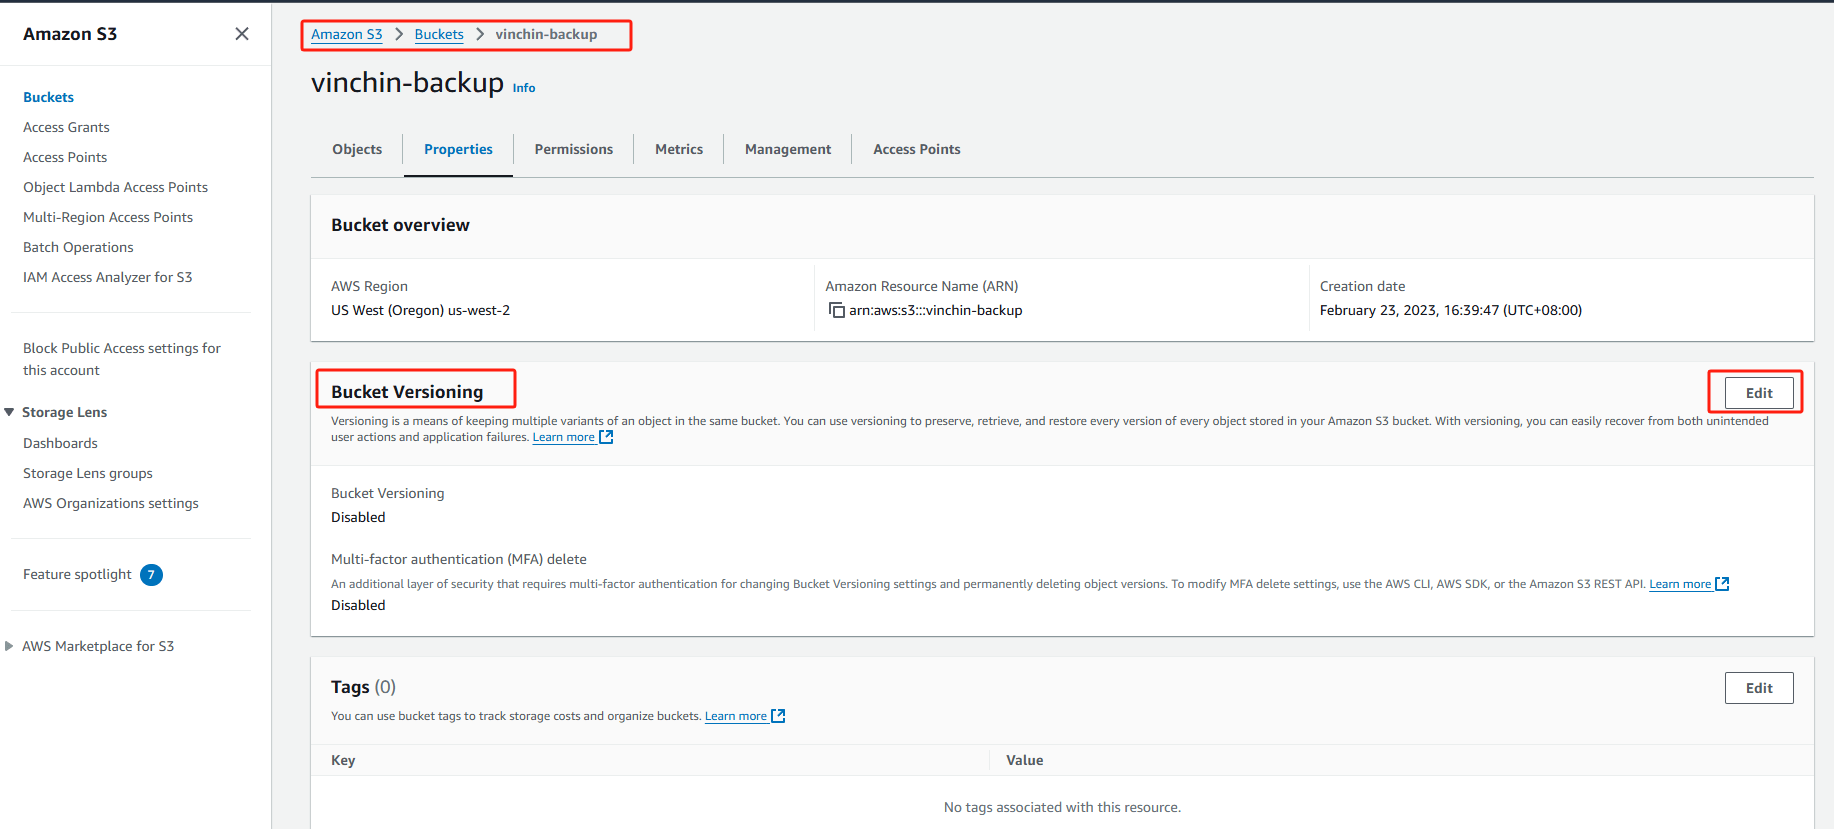Open Learn more about bucket tags
Screen dimensions: 1834x829
[736, 716]
